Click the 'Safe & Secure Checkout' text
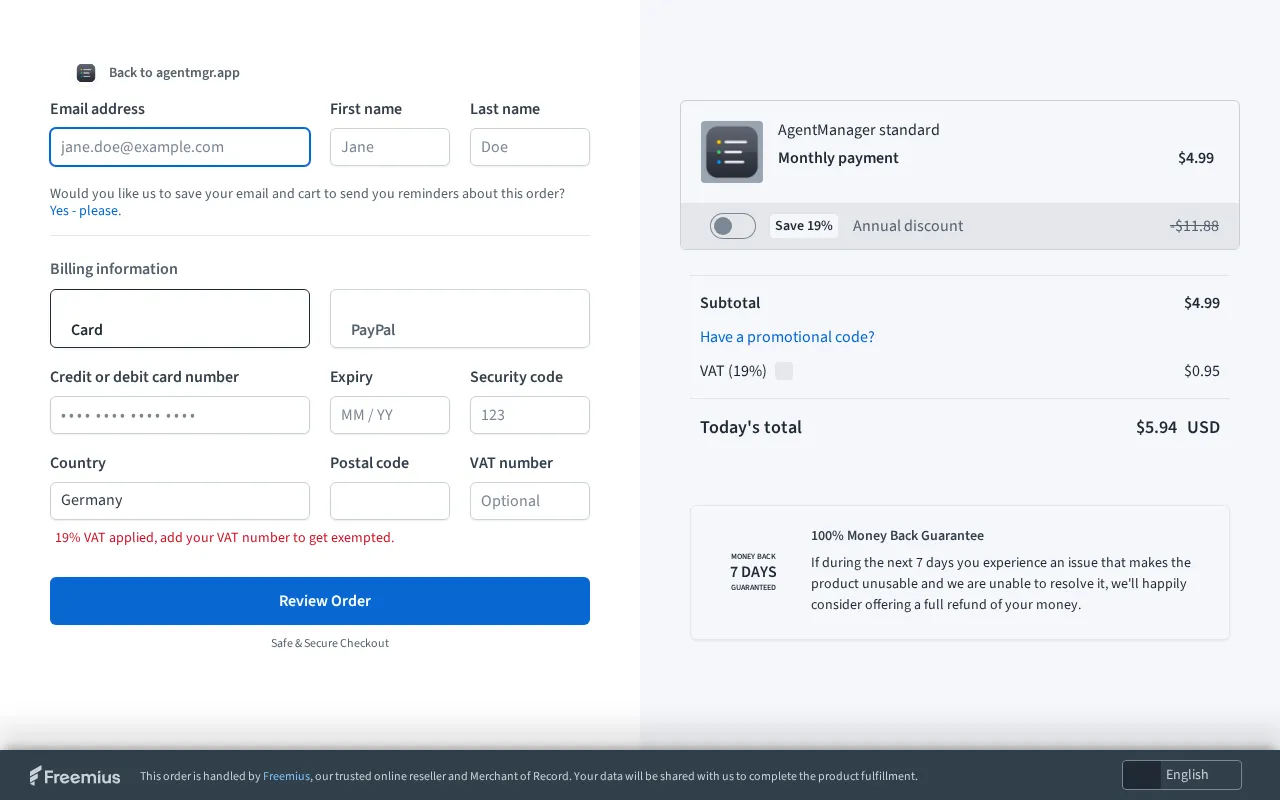Screen dimensions: 1280x800 coord(330,643)
